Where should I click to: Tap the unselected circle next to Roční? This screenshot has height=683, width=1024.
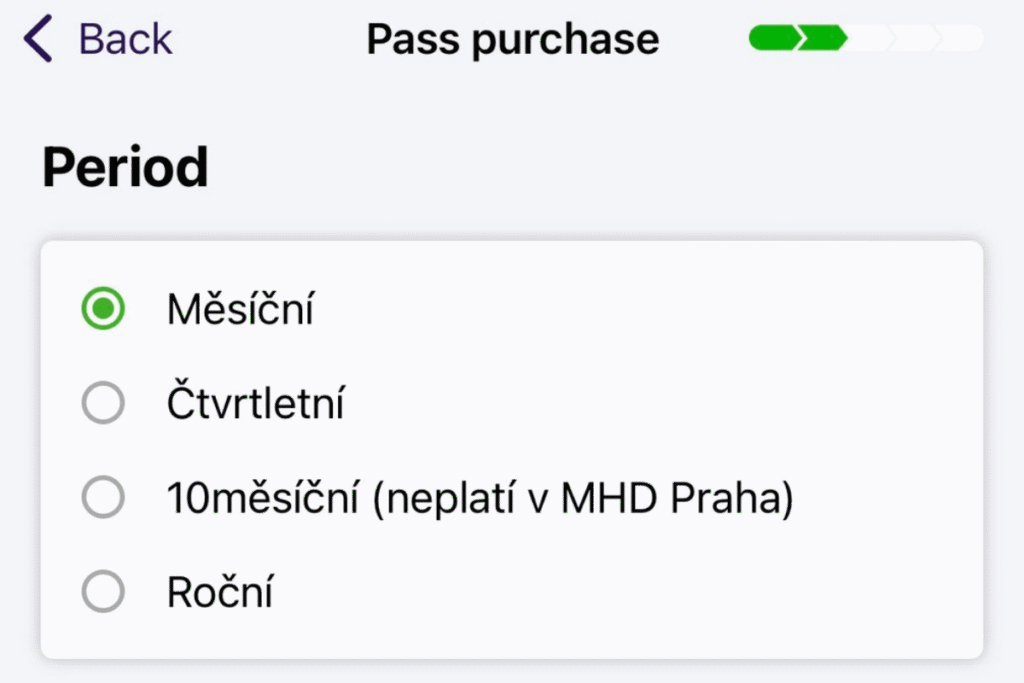point(101,591)
